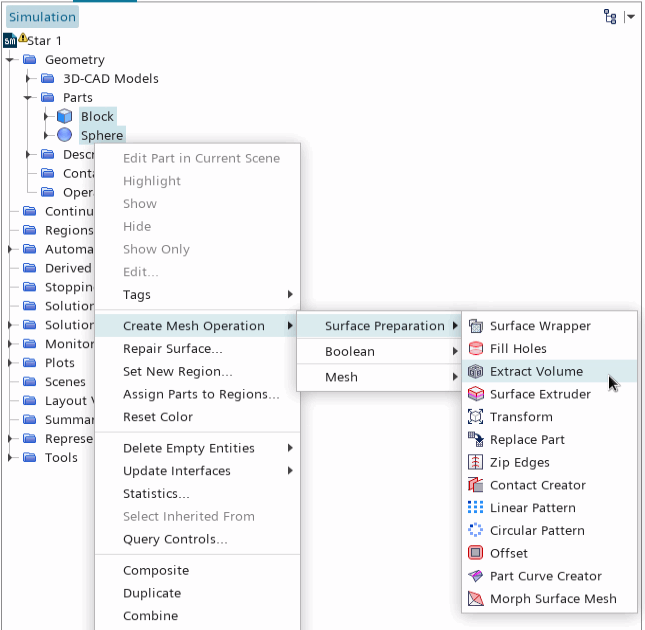Select the 3D-CAD Models folder
This screenshot has height=630, width=645.
click(110, 79)
